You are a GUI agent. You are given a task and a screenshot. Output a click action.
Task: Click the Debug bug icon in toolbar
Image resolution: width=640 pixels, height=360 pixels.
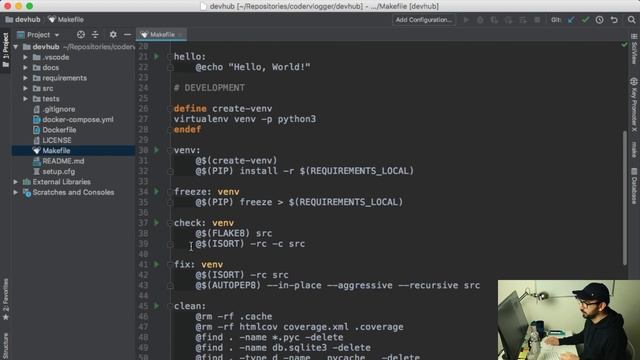[x=480, y=20]
